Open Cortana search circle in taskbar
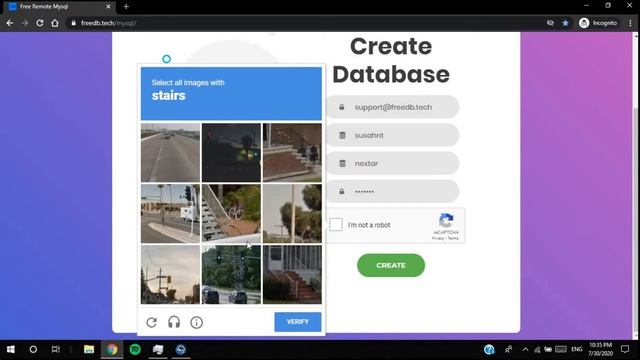640x360 pixels. (33, 349)
